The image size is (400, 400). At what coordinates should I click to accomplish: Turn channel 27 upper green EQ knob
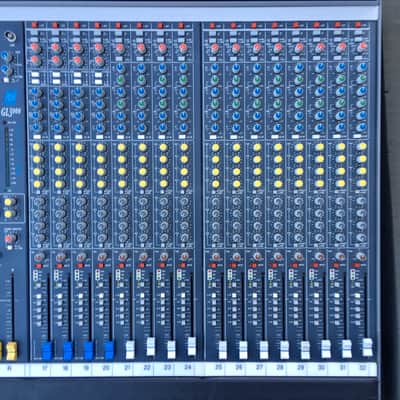(x=257, y=80)
